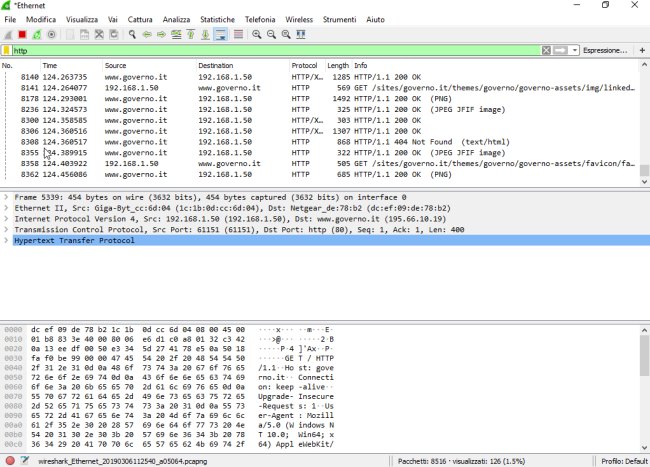Save the capture file
The height and width of the screenshot is (467, 650).
click(x=84, y=34)
